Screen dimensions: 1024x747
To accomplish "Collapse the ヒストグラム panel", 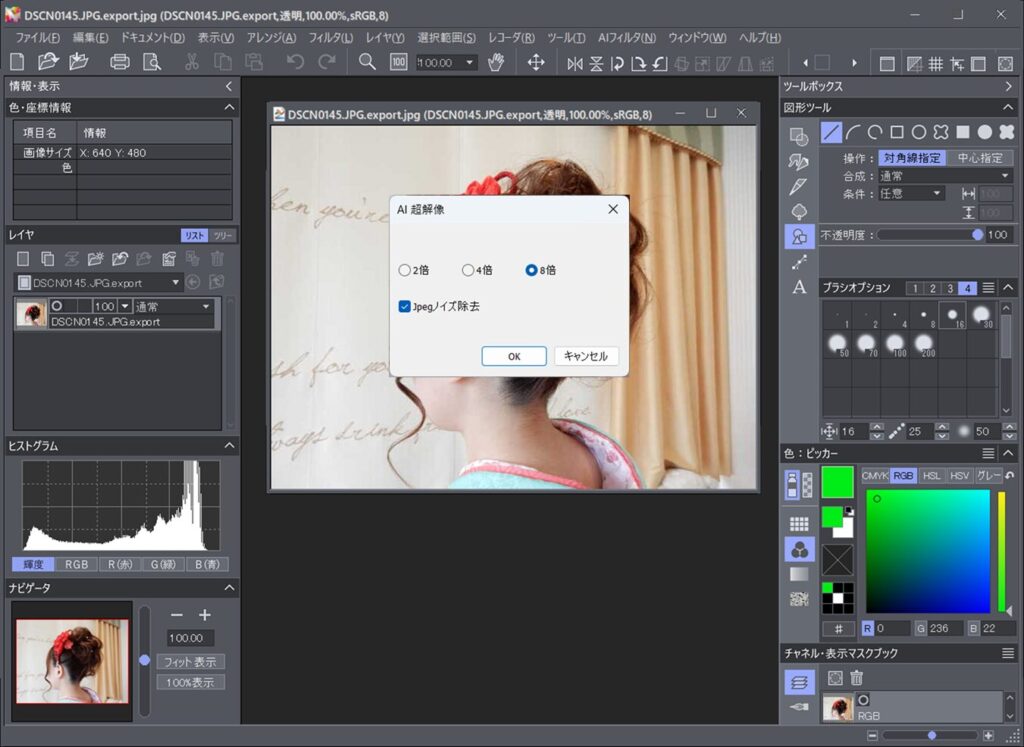I will (229, 446).
